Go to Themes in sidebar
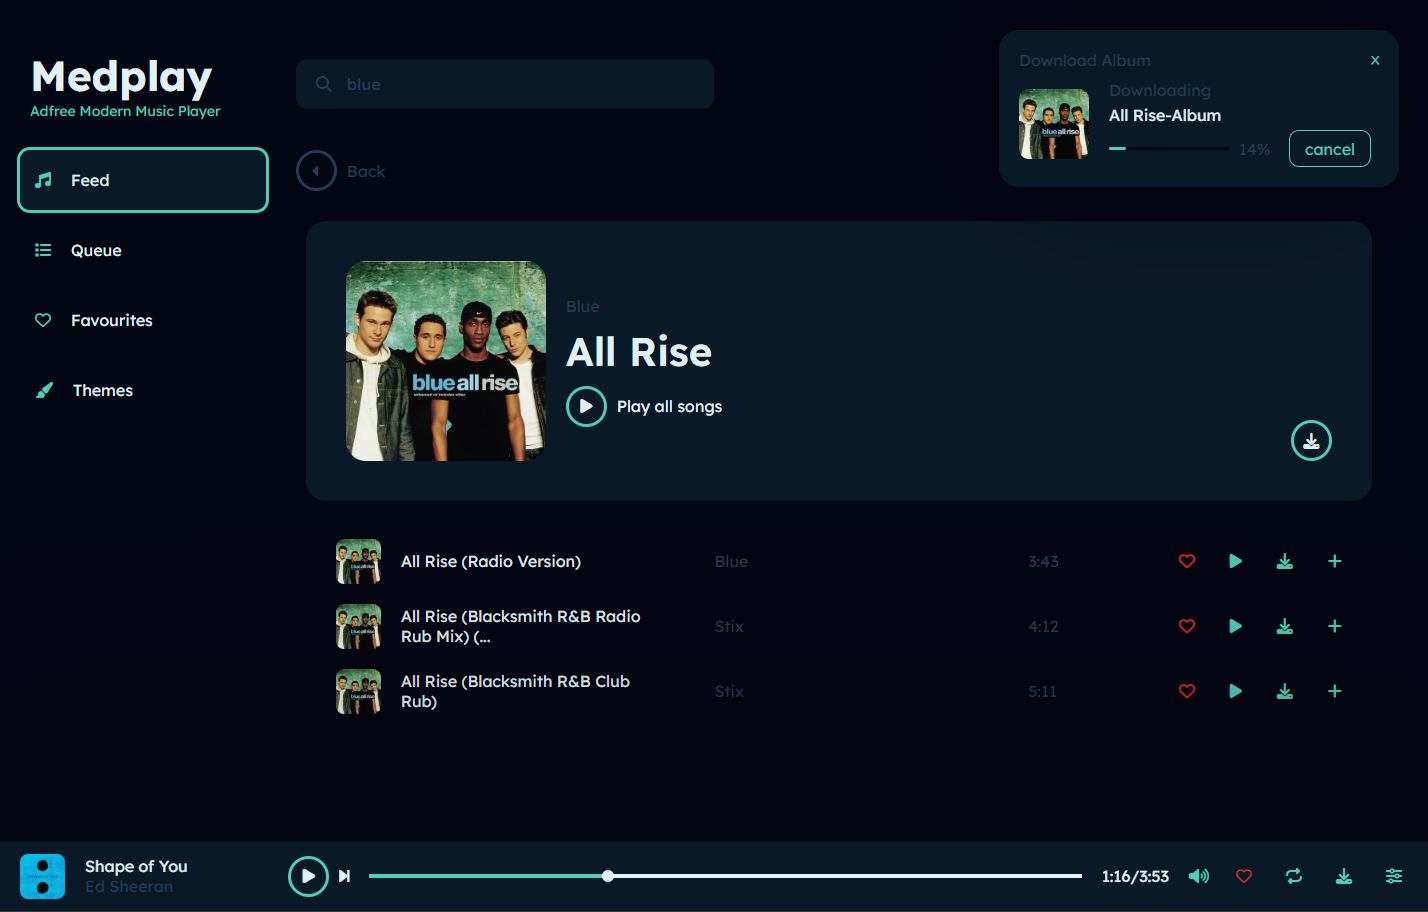 (x=102, y=390)
